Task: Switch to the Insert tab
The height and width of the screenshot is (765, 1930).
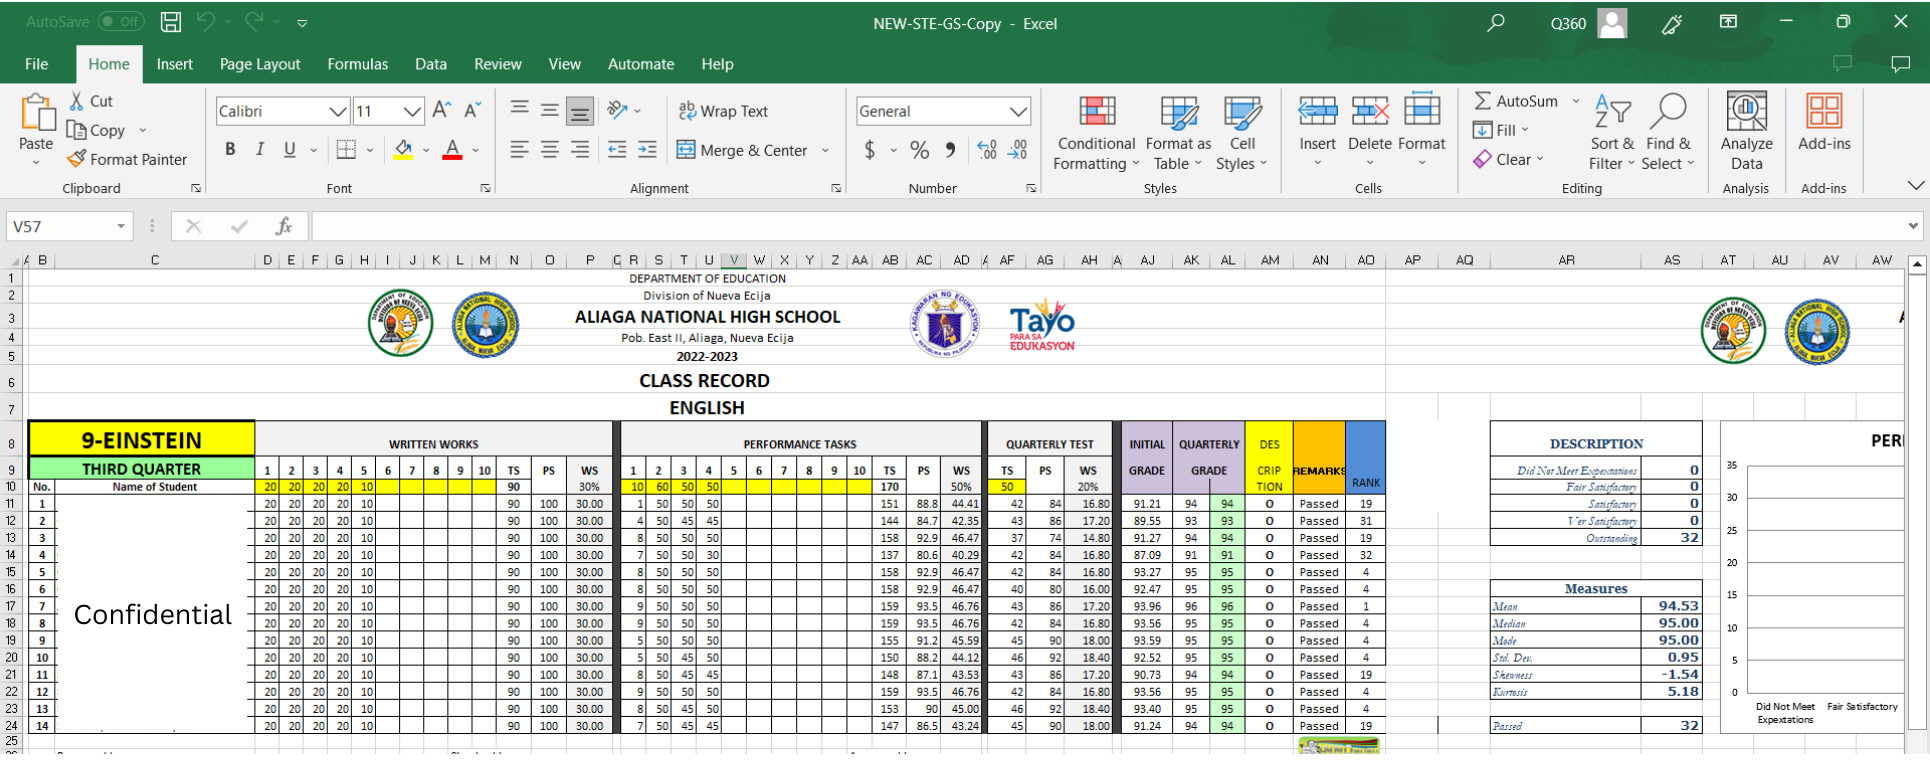Action: [174, 64]
